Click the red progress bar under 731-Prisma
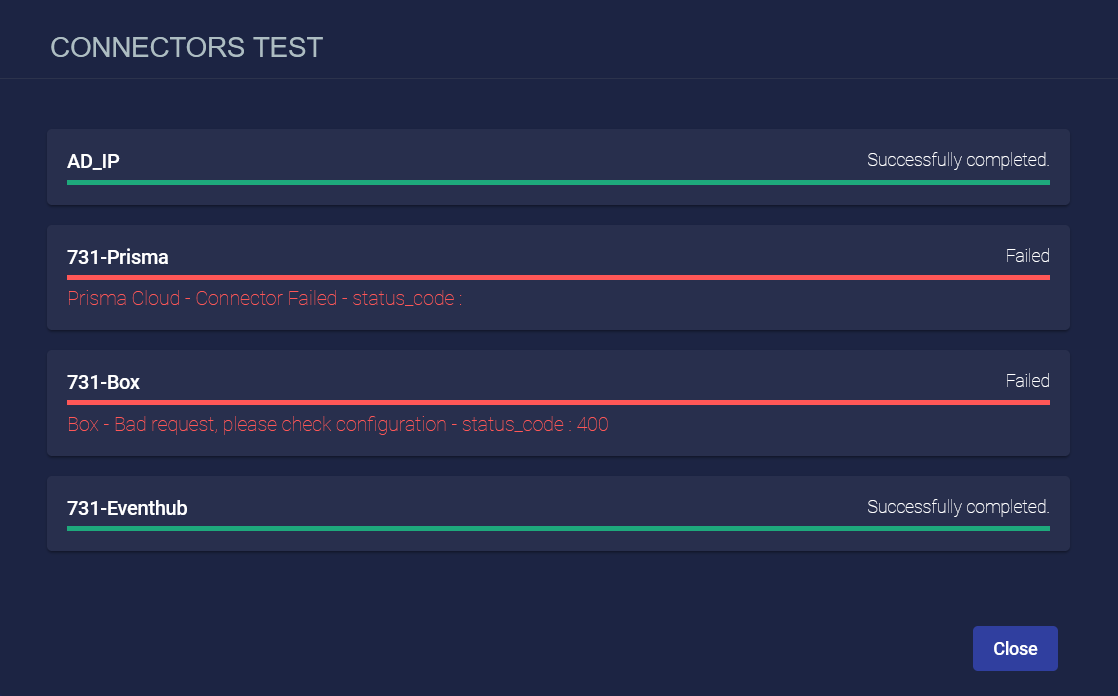The width and height of the screenshot is (1118, 696). click(x=558, y=277)
